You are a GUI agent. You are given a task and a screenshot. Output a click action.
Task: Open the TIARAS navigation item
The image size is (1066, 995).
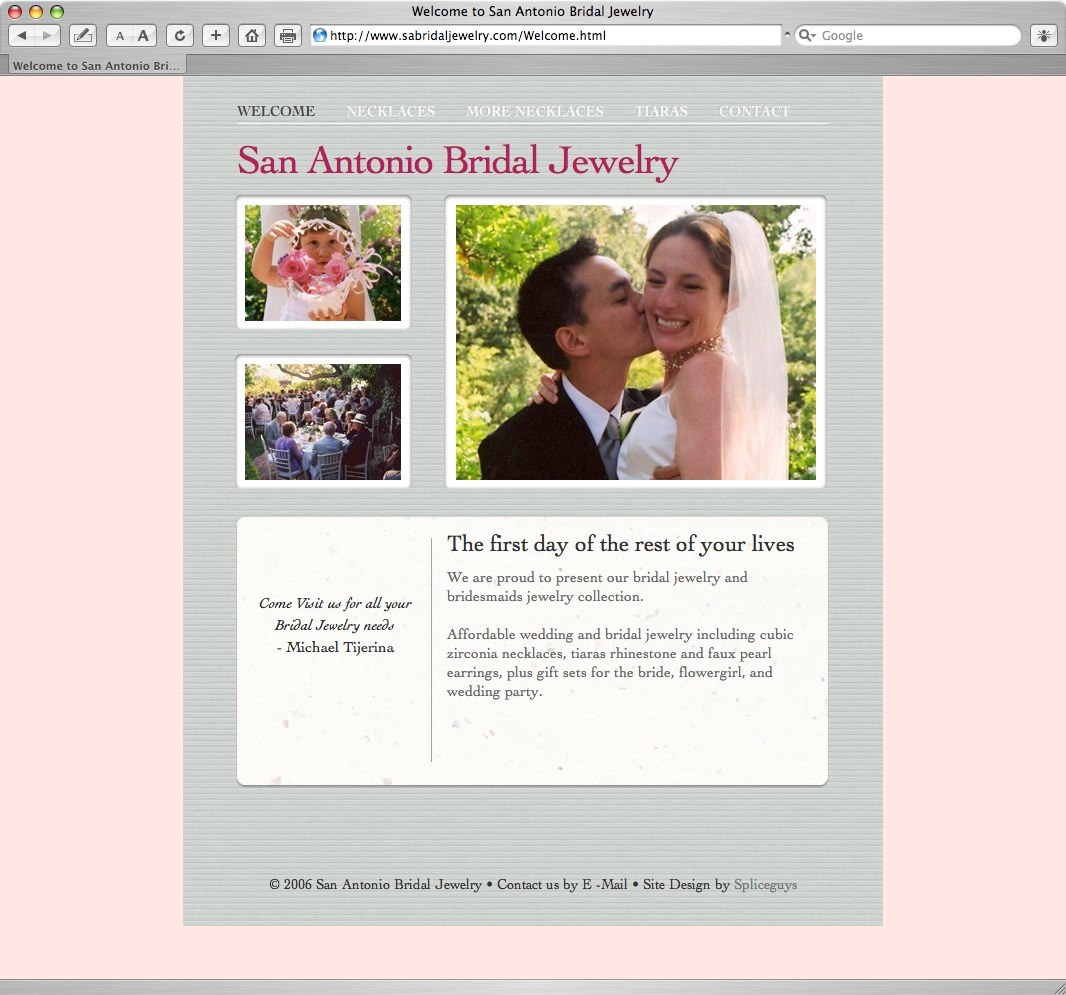(661, 111)
